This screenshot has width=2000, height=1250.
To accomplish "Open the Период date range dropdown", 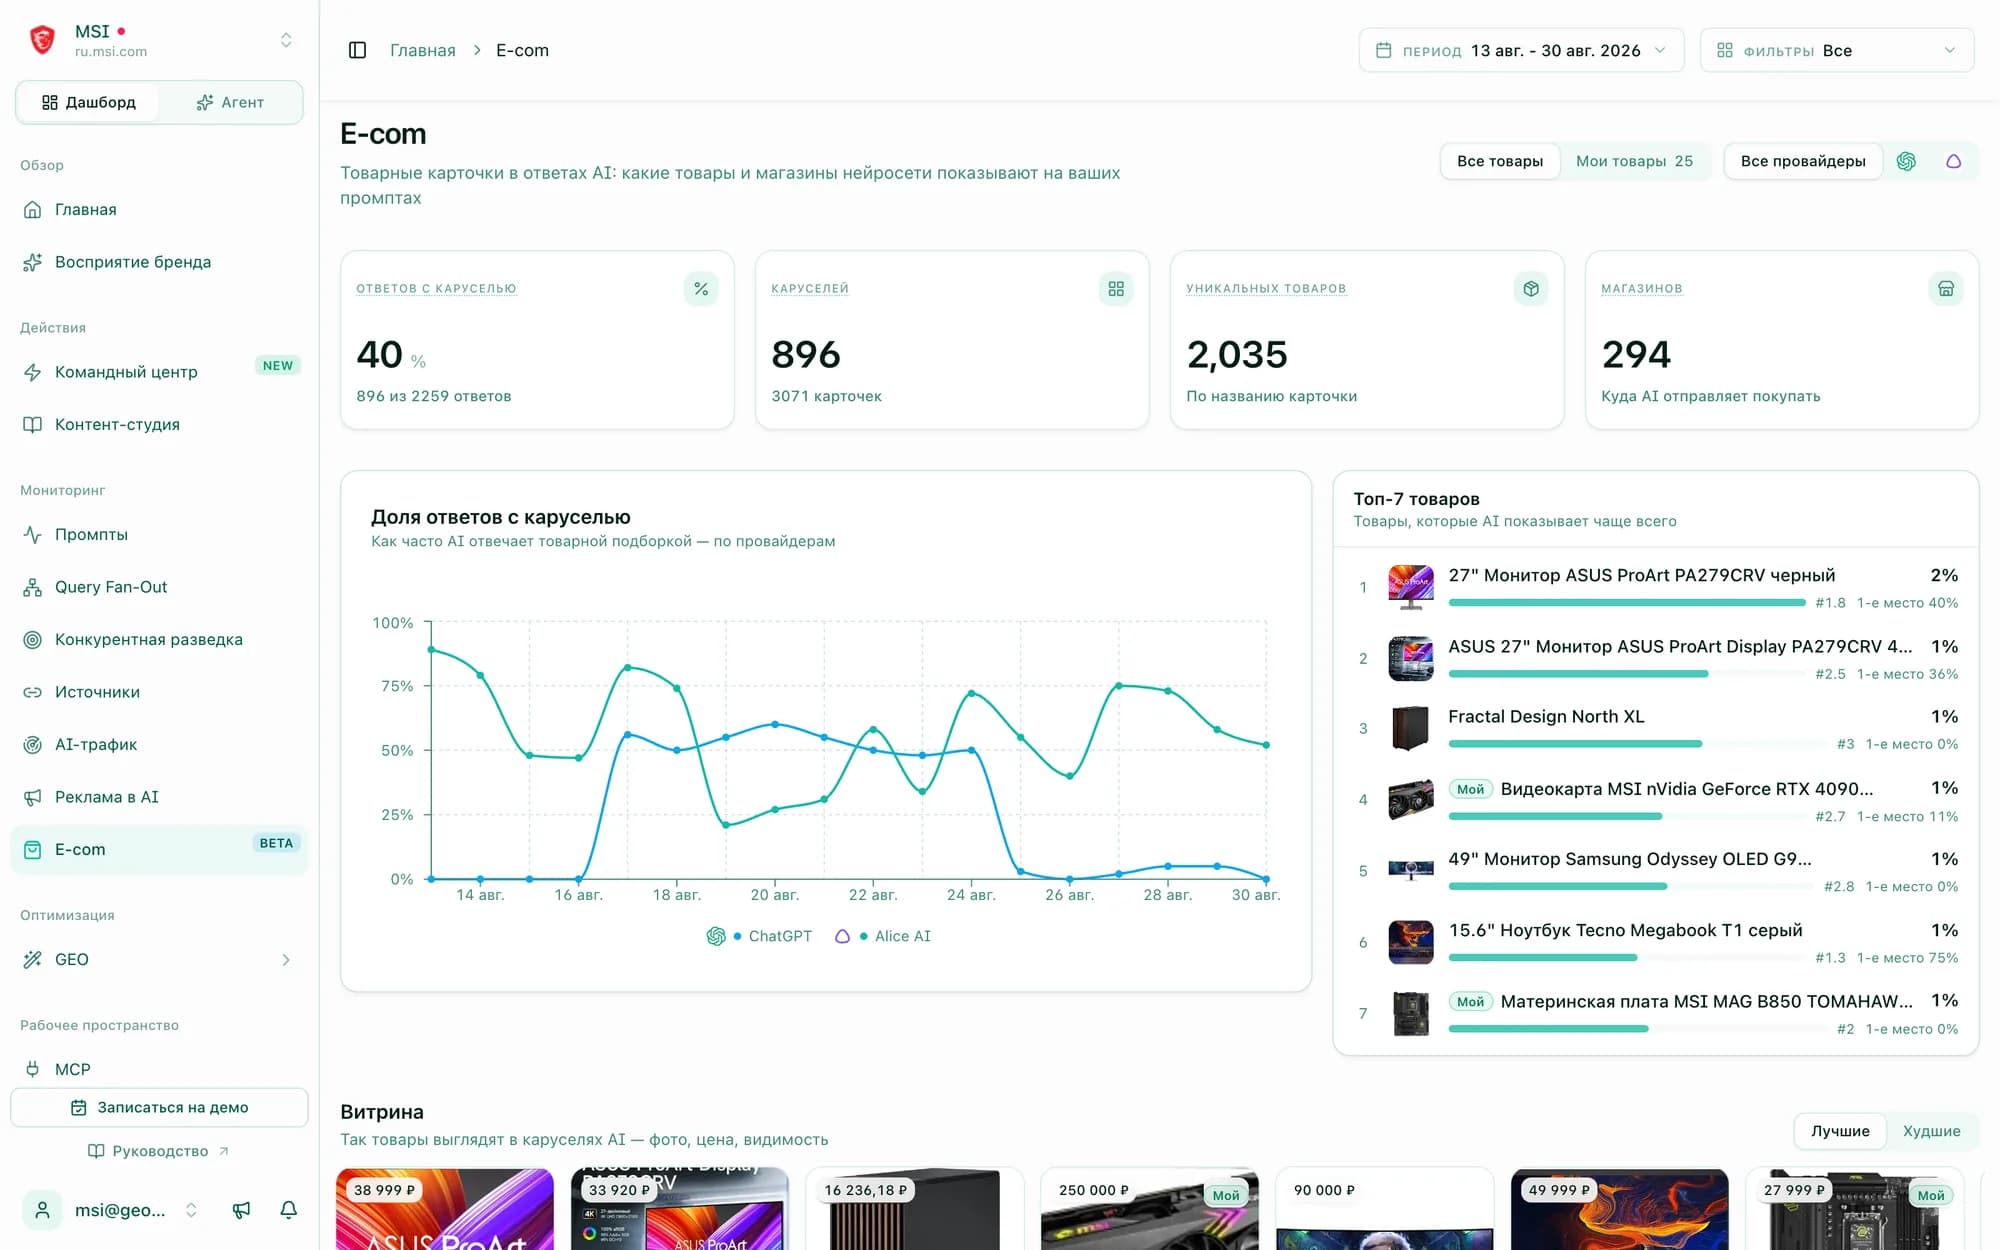I will [1521, 50].
